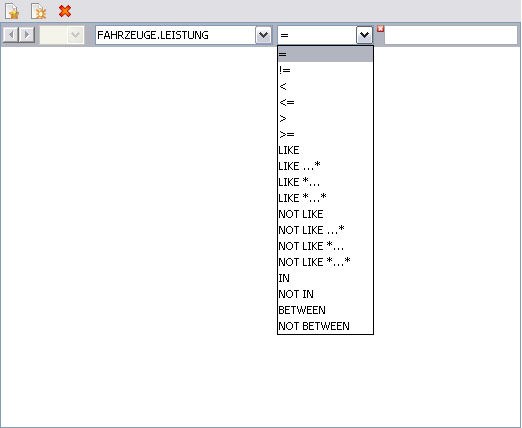Image resolution: width=522 pixels, height=428 pixels.
Task: Click the empty value input field
Action: point(451,35)
